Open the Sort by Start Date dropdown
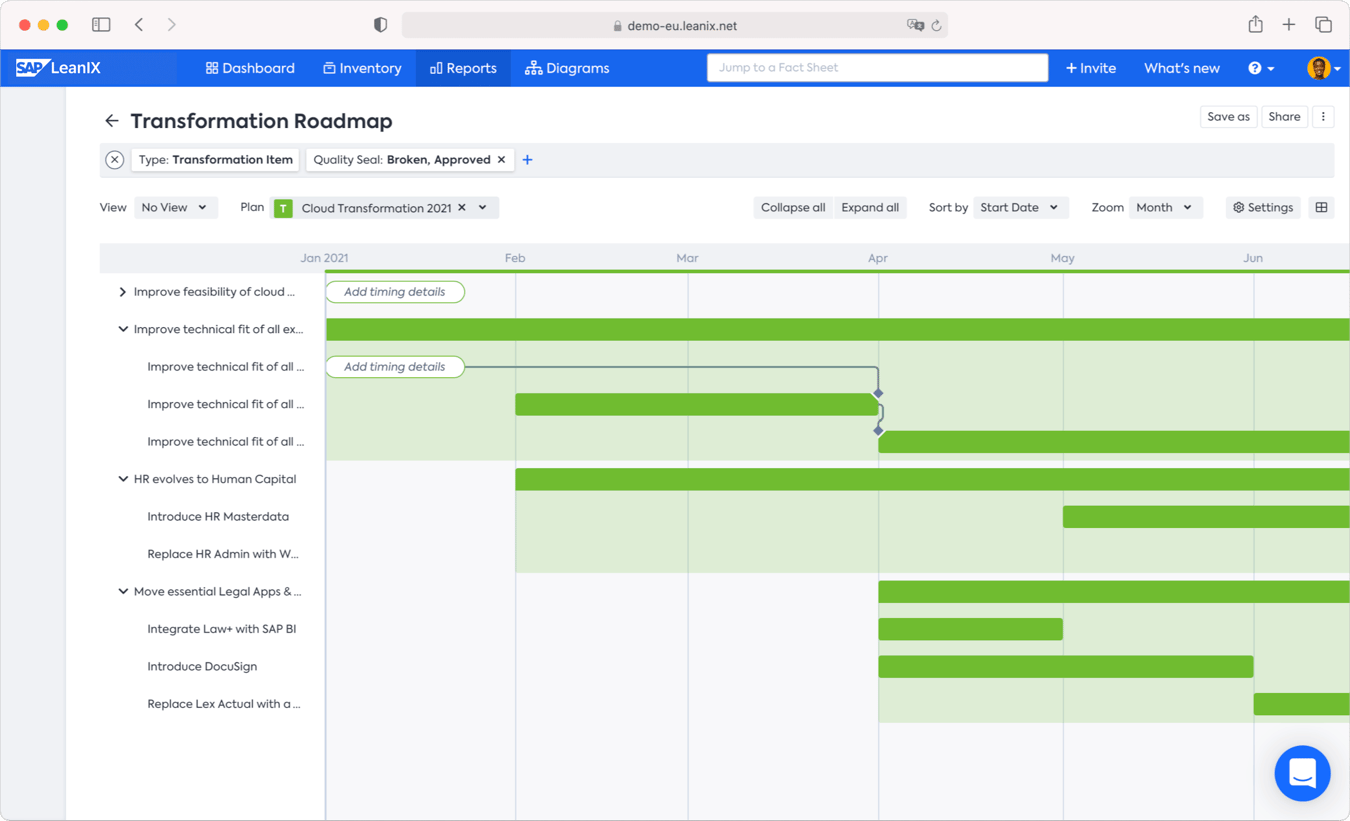Screen dimensions: 1350x821 point(1018,208)
